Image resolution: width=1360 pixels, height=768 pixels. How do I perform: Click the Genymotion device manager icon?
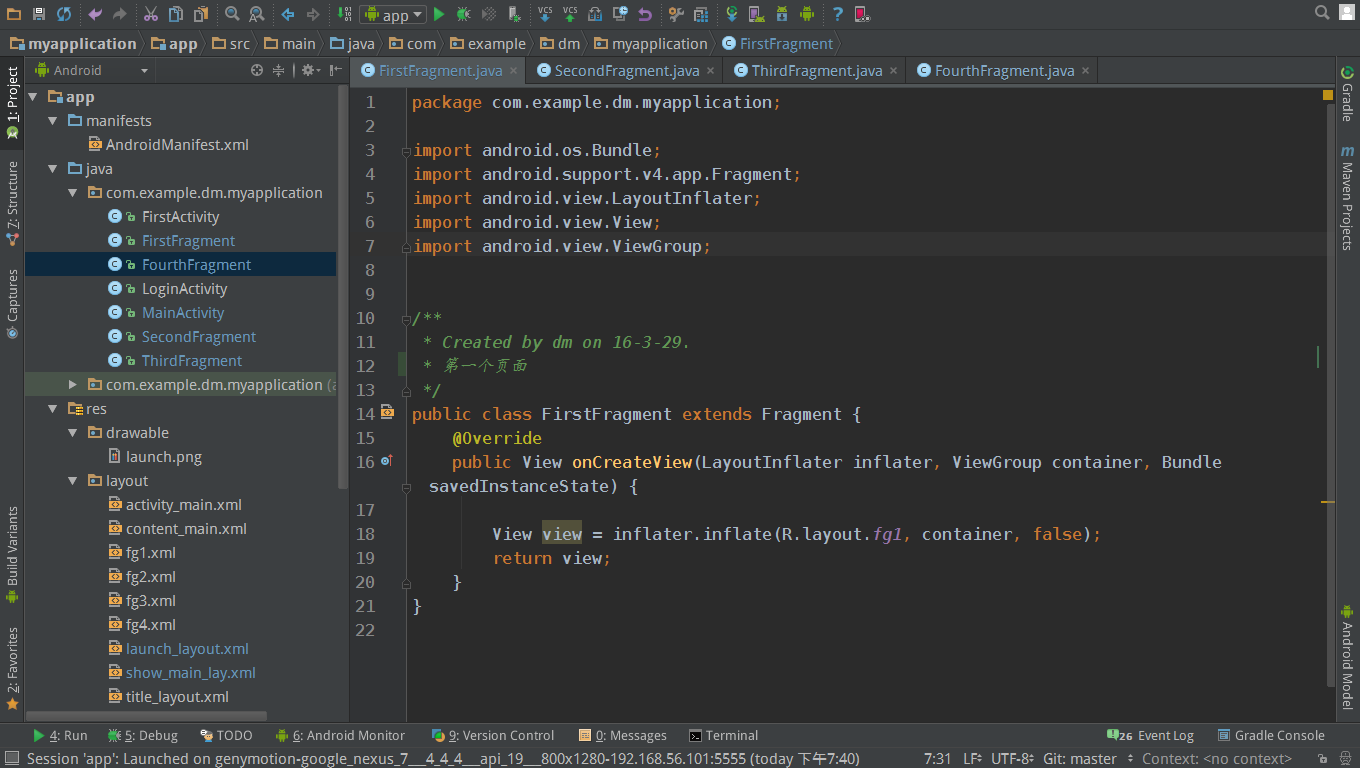click(862, 14)
